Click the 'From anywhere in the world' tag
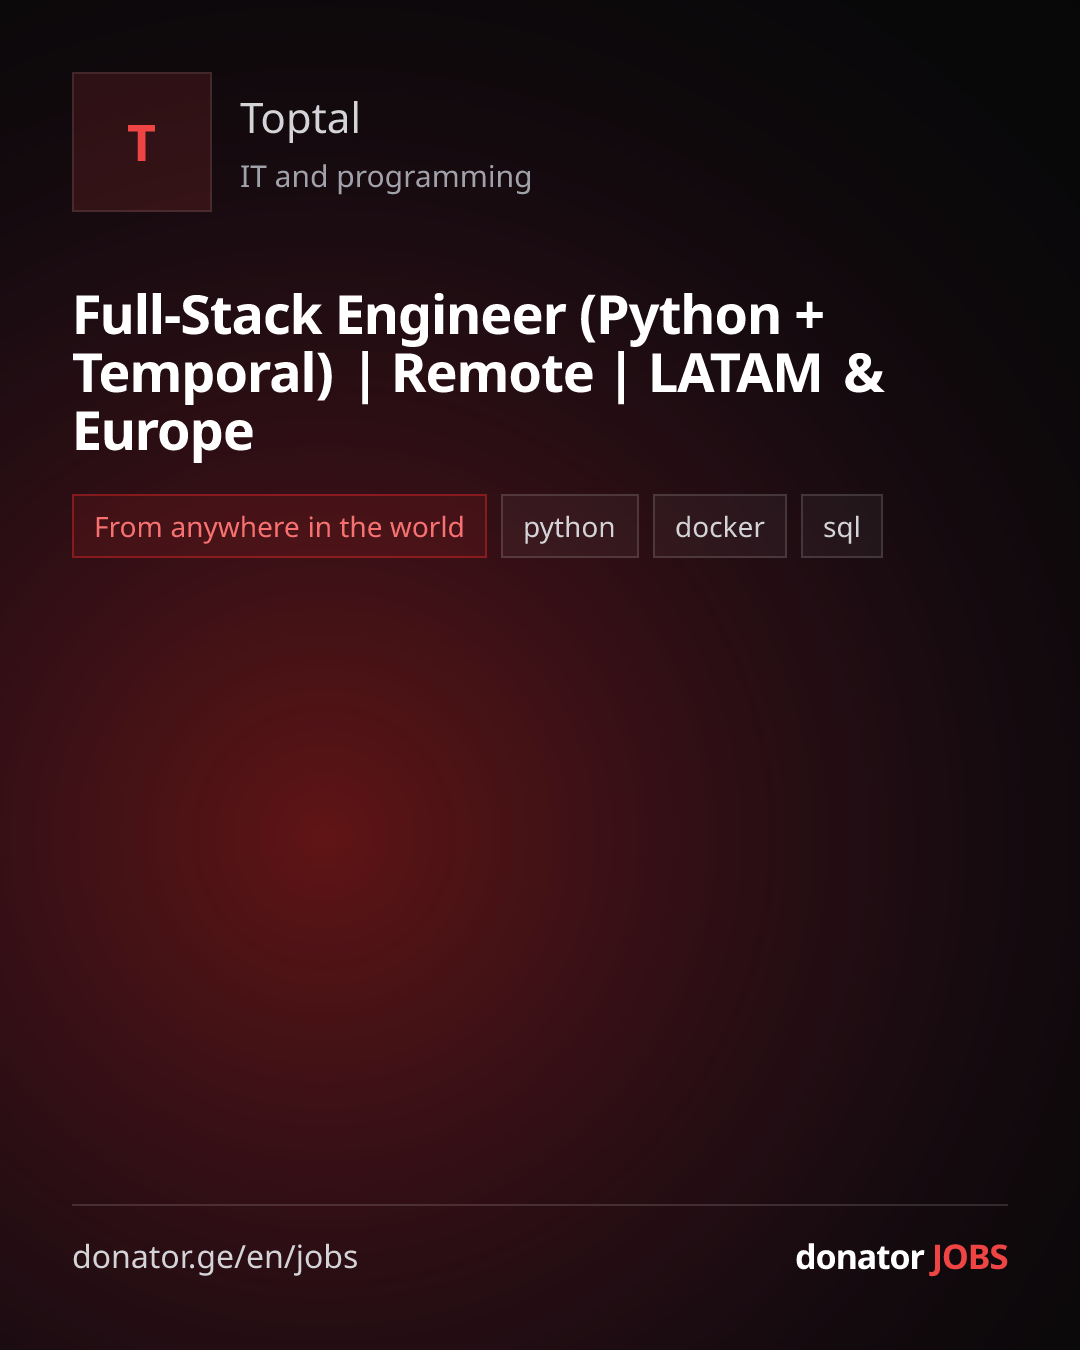 coord(279,526)
